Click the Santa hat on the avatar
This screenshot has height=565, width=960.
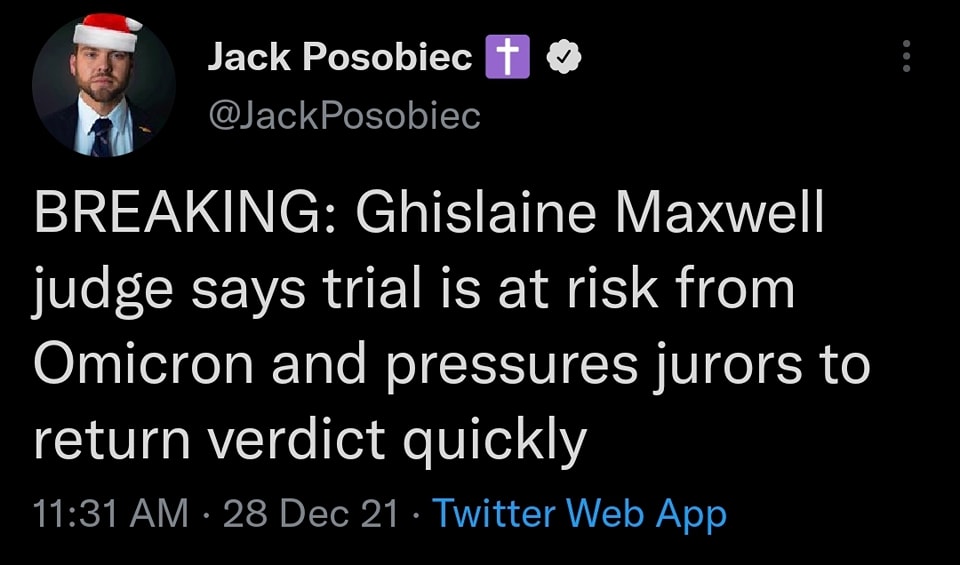coord(107,30)
